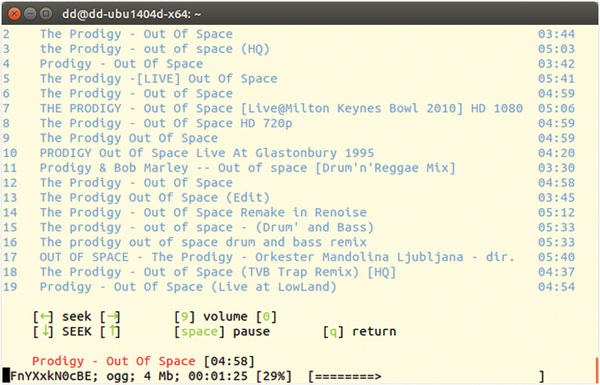Screen dimensions: 600x385
Task: Select result 3 'out of space (HQ)'
Action: click(x=155, y=49)
